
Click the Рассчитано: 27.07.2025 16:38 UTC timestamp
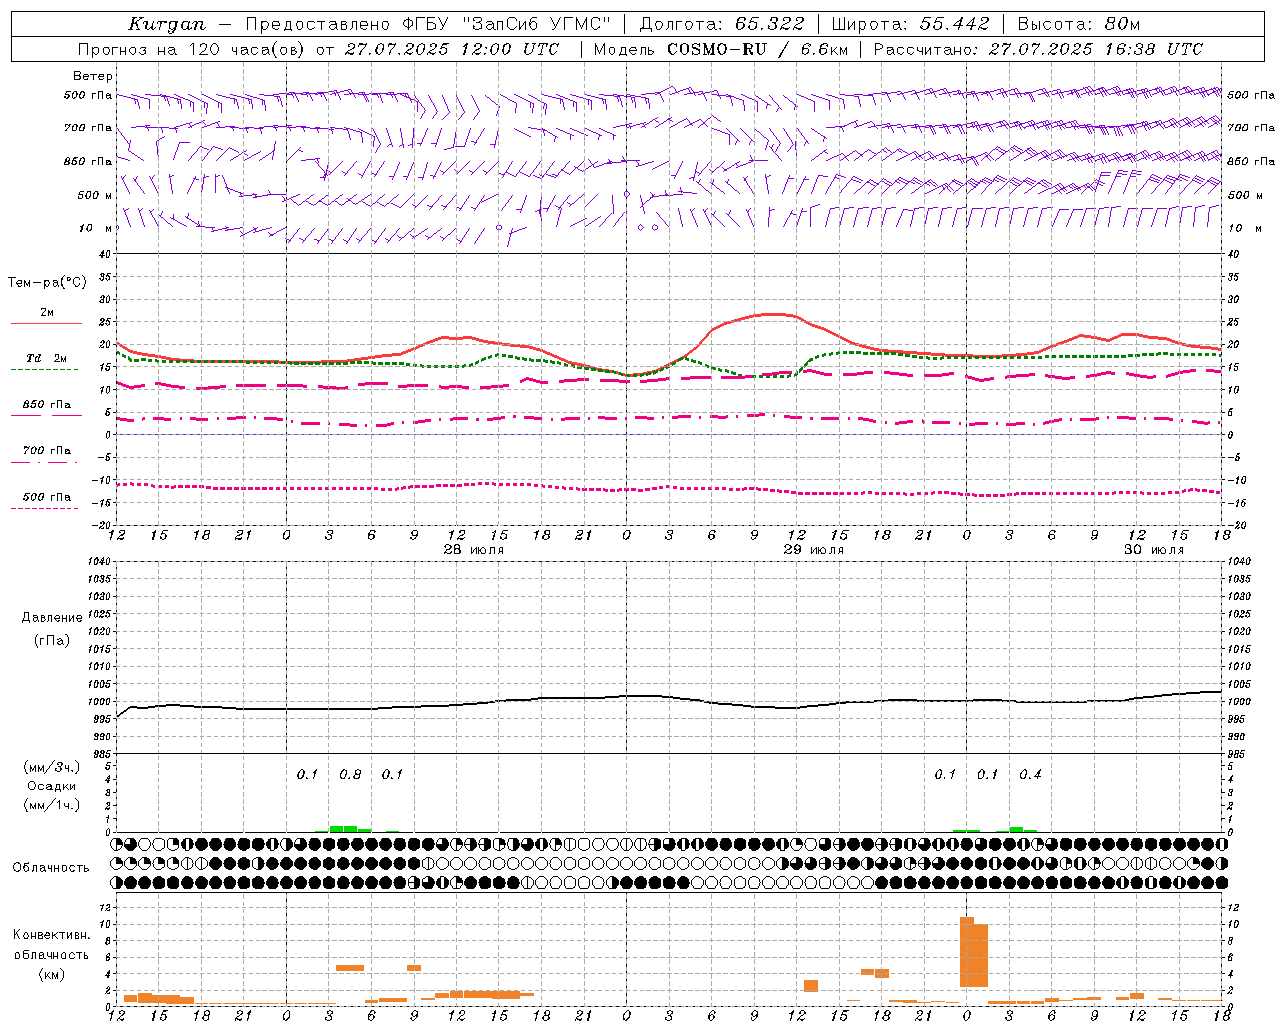pyautogui.click(x=1038, y=49)
